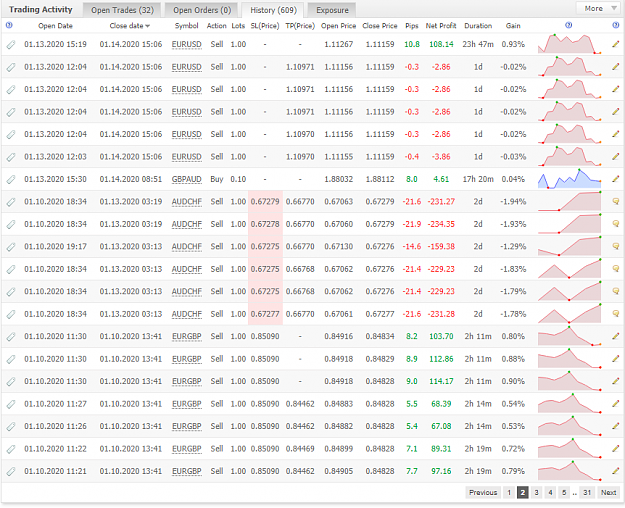Click net profit value 114.17

441,381
